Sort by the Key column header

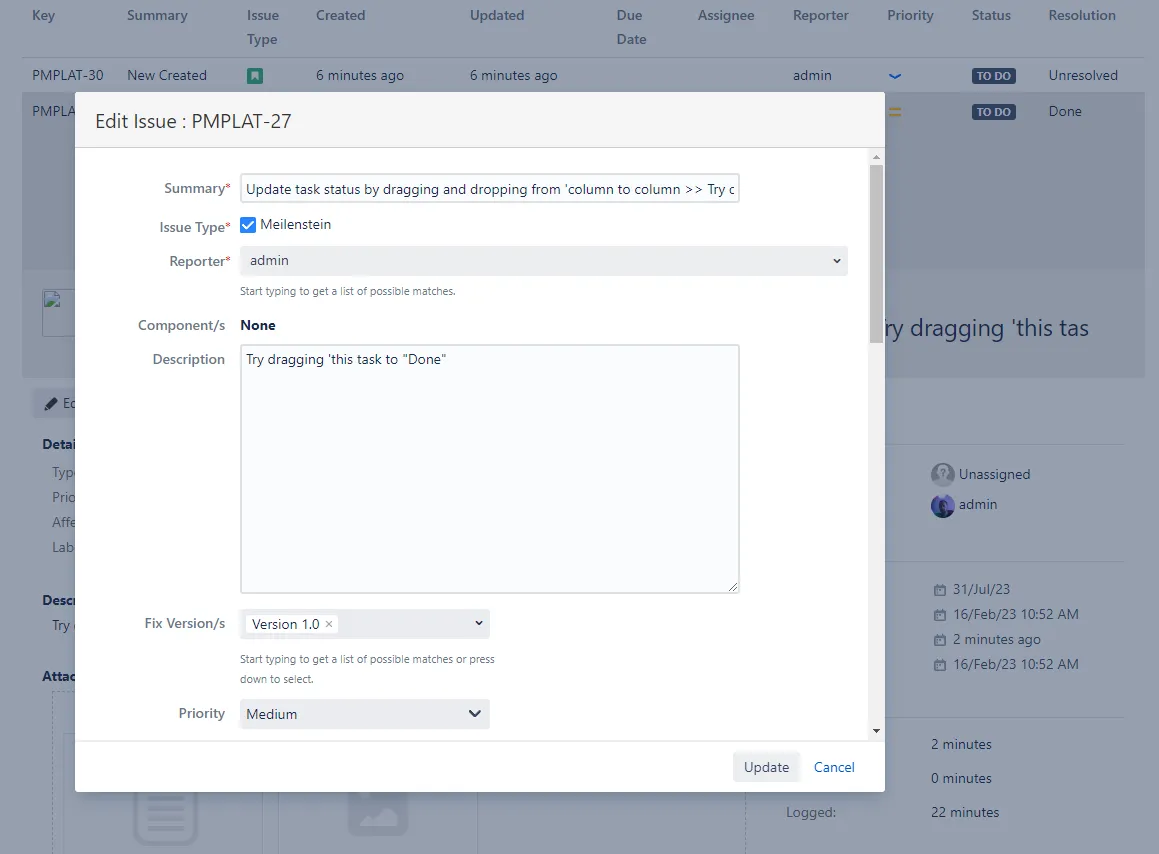(x=44, y=16)
